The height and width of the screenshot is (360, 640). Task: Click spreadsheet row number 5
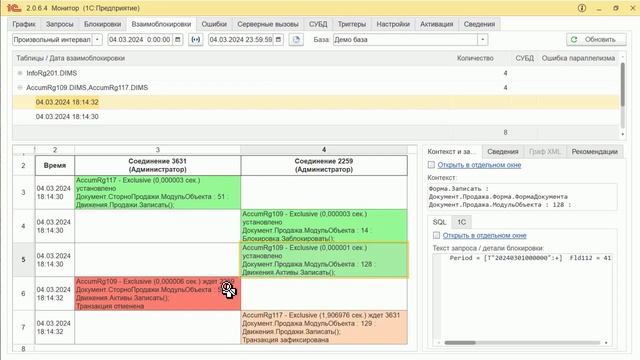(23, 260)
